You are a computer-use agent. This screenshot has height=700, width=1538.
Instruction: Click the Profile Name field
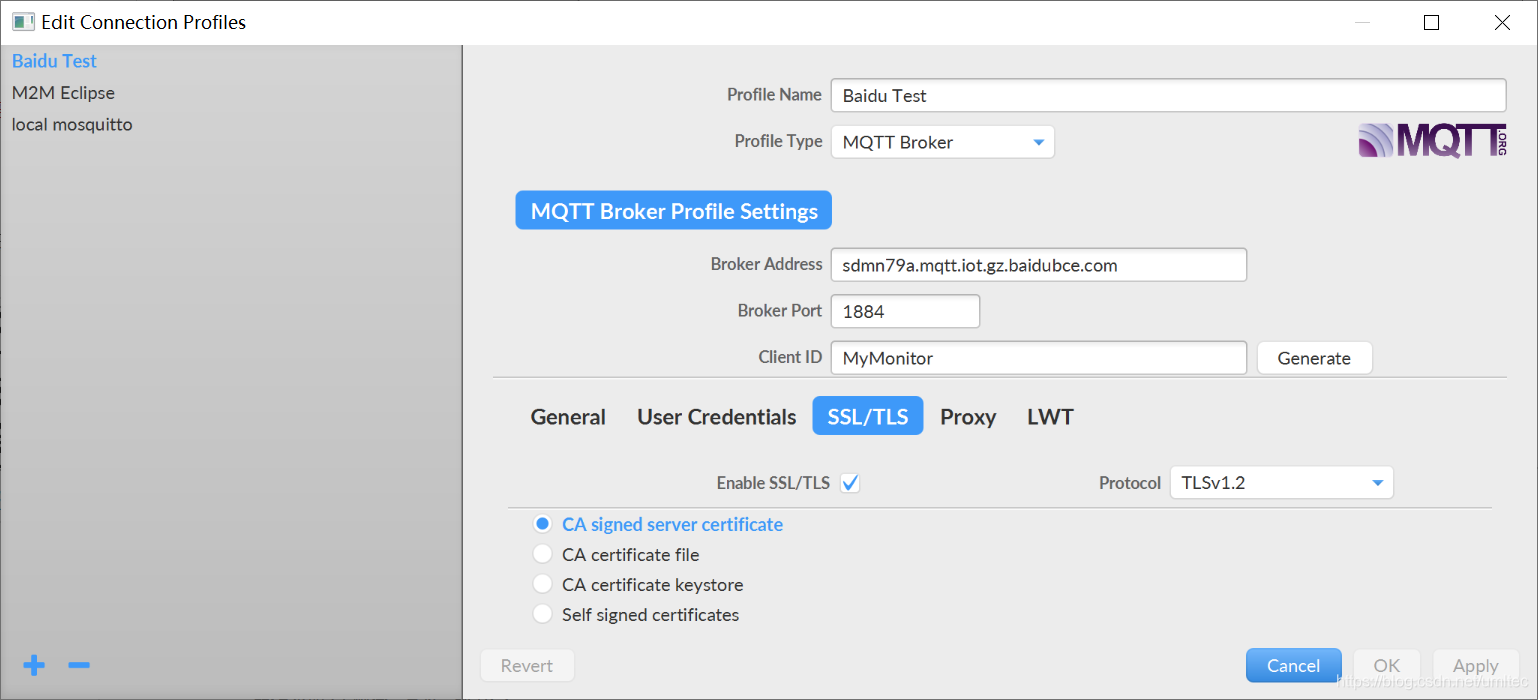(1168, 96)
